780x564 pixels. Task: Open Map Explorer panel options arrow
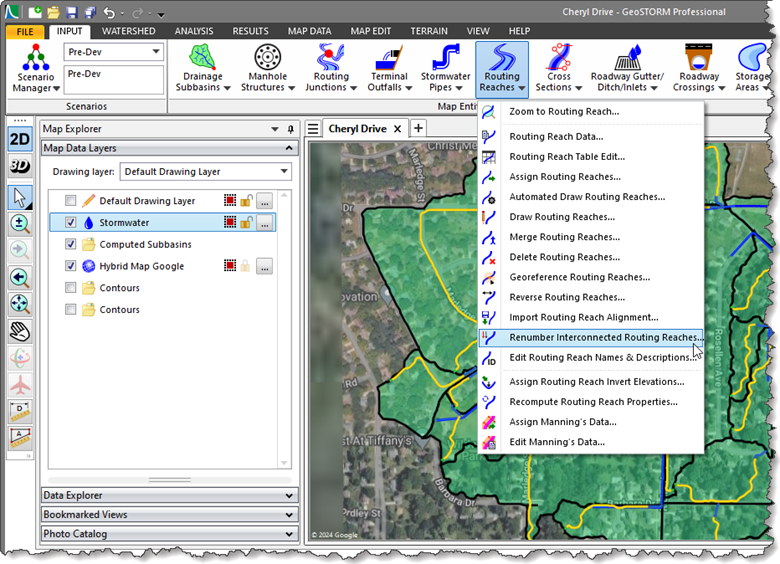pos(275,129)
